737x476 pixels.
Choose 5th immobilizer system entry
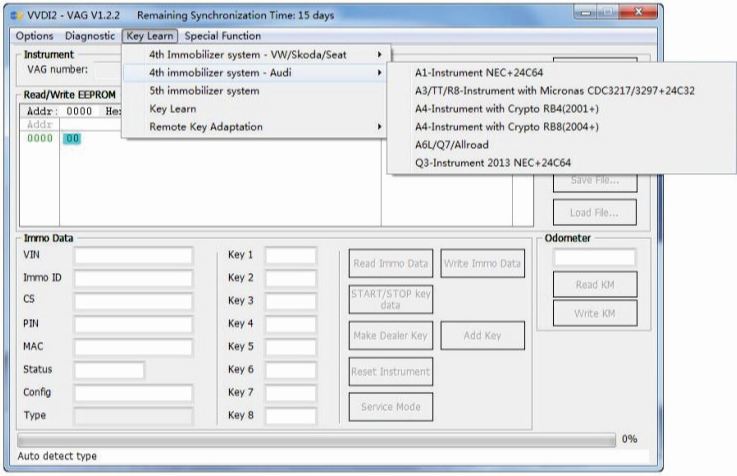click(x=256, y=91)
